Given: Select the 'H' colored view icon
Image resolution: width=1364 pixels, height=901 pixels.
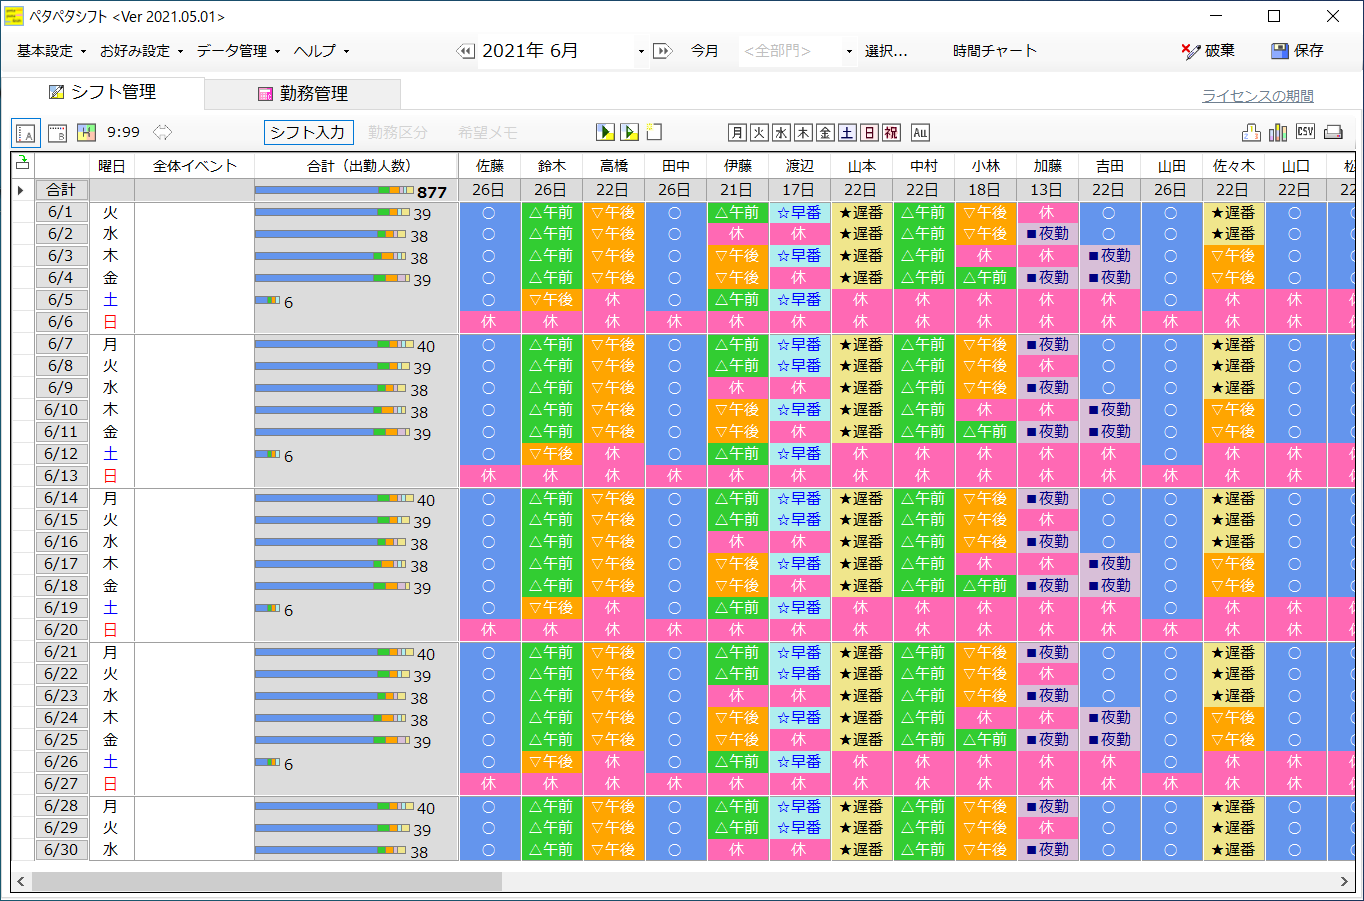Looking at the screenshot, I should pyautogui.click(x=86, y=132).
